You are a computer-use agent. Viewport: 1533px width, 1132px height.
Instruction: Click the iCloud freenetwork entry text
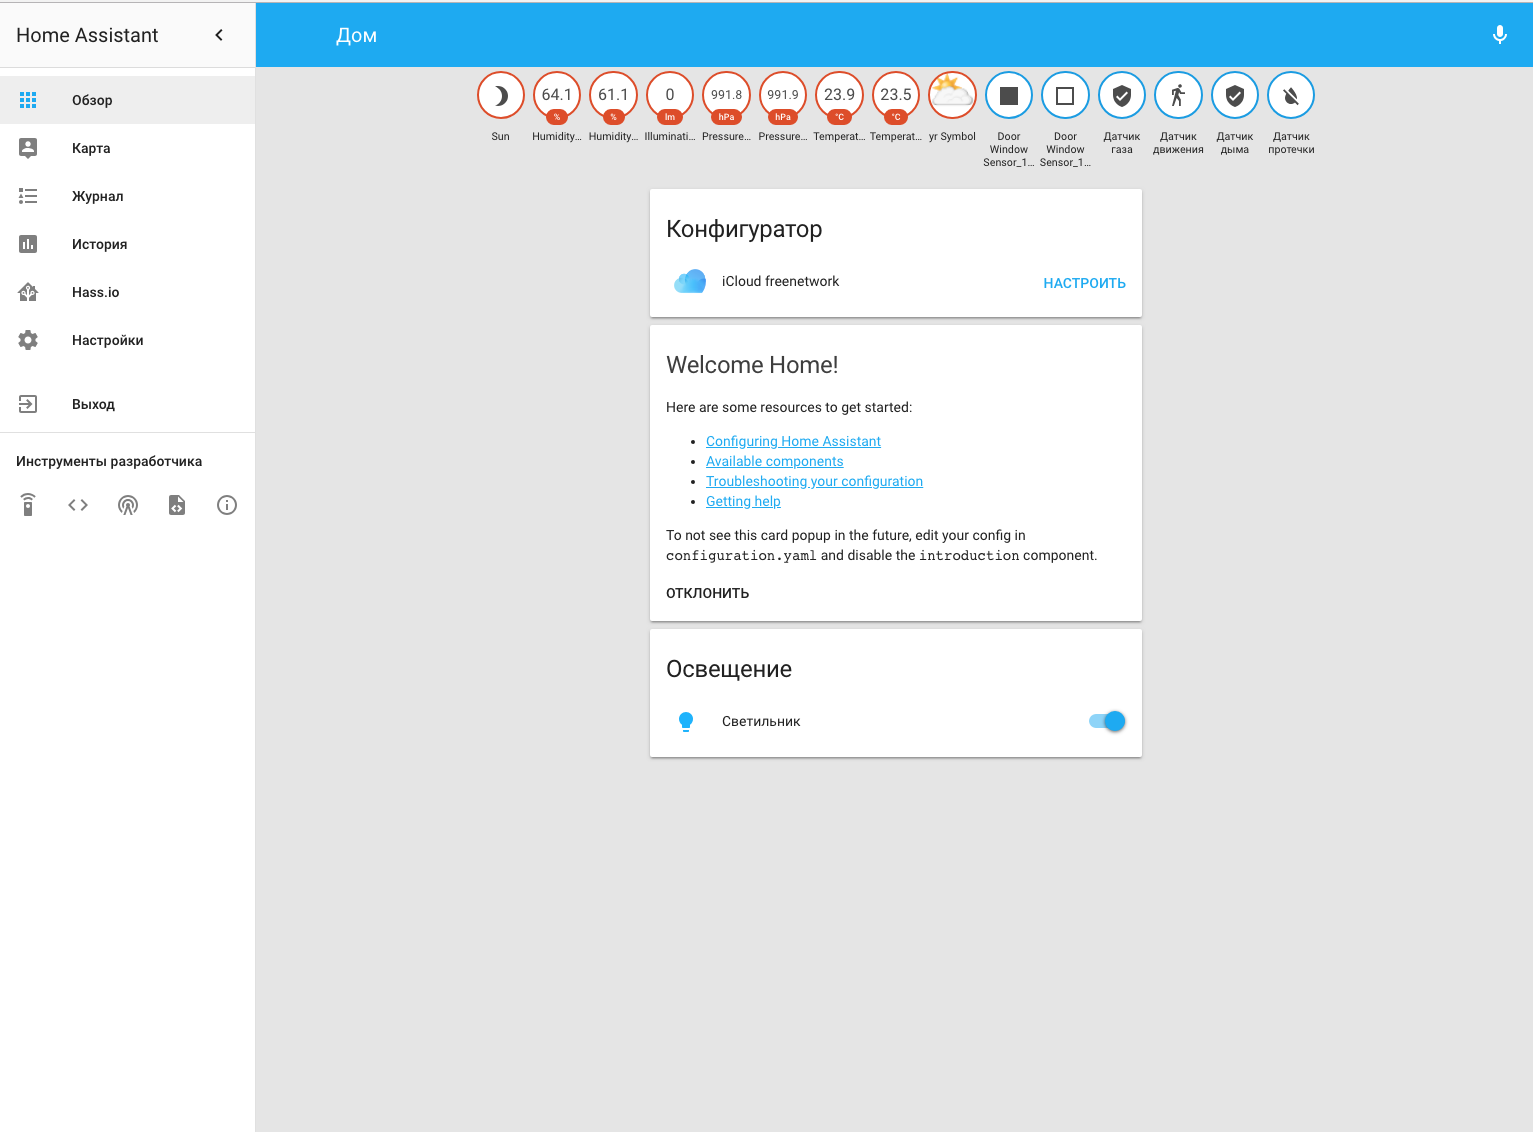tap(780, 282)
